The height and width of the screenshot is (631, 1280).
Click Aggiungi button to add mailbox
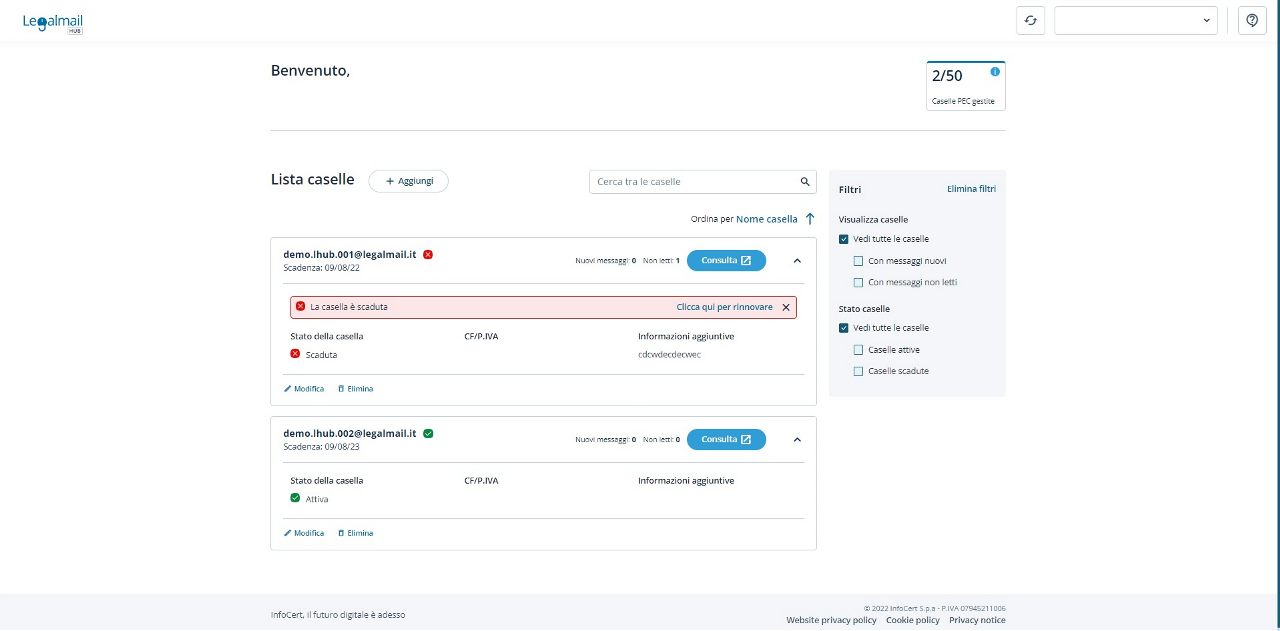point(408,181)
